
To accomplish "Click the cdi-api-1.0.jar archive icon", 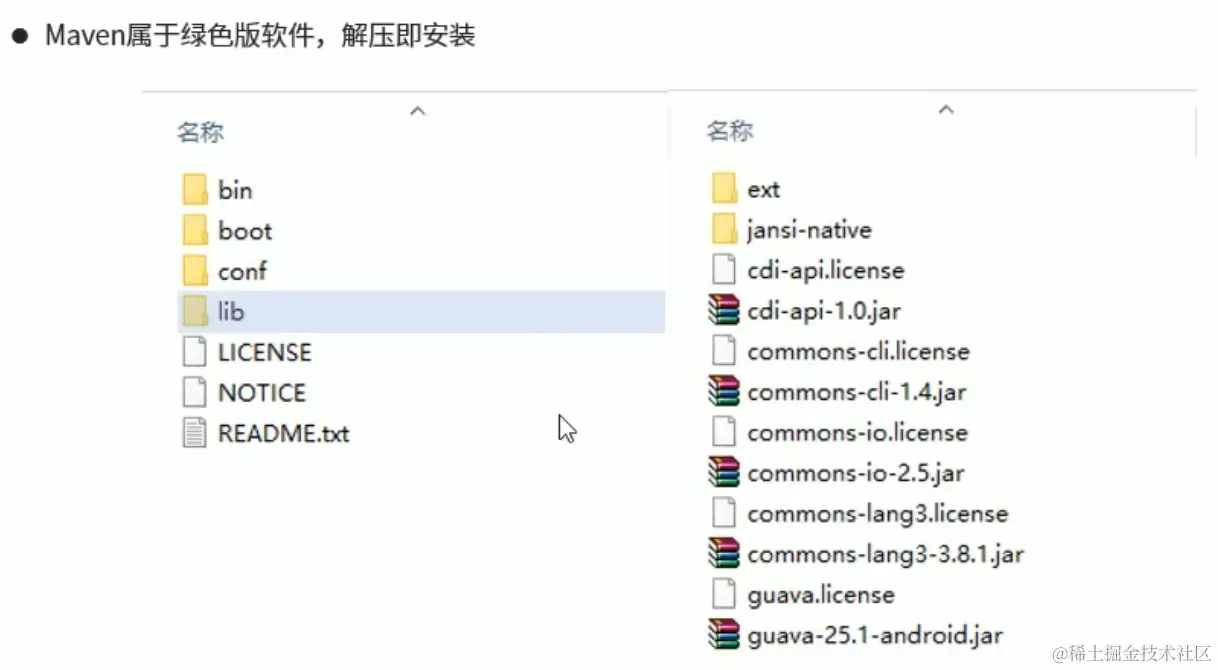I will coord(723,311).
